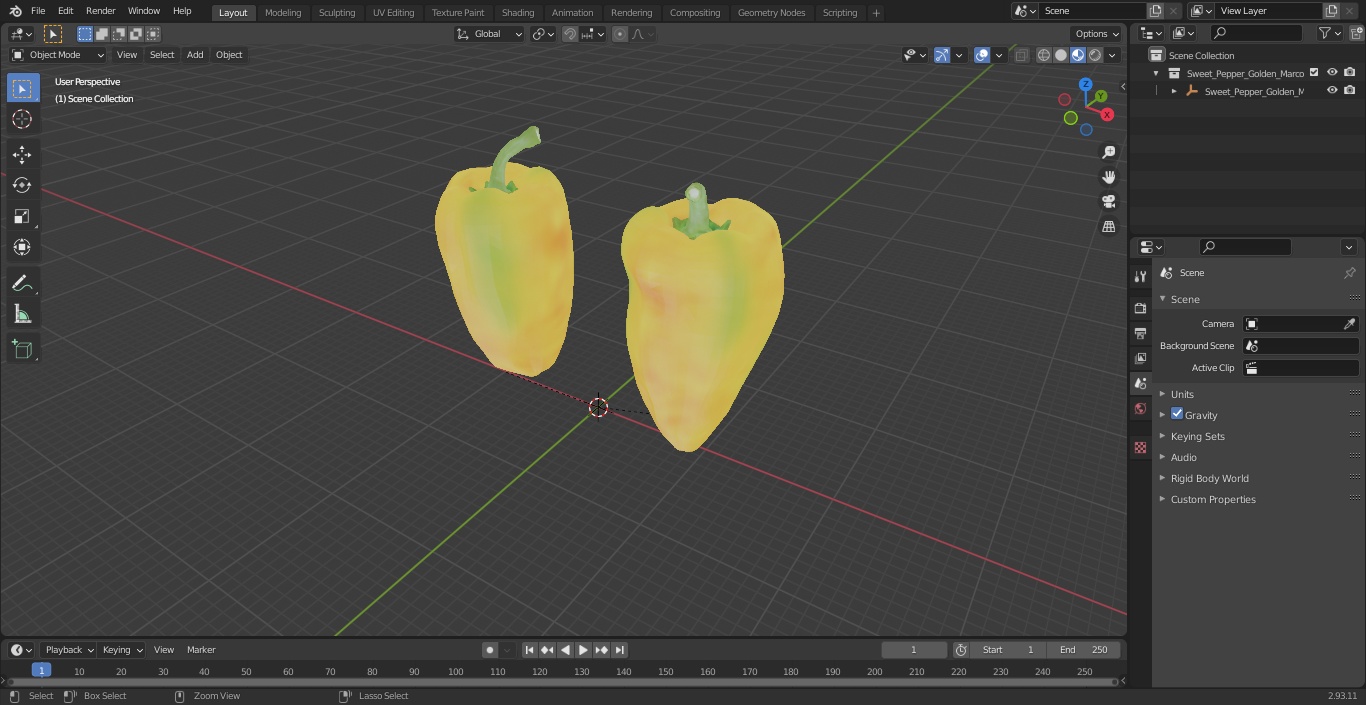This screenshot has height=705, width=1366.
Task: Toggle the Gravity checkbox
Action: point(1177,414)
